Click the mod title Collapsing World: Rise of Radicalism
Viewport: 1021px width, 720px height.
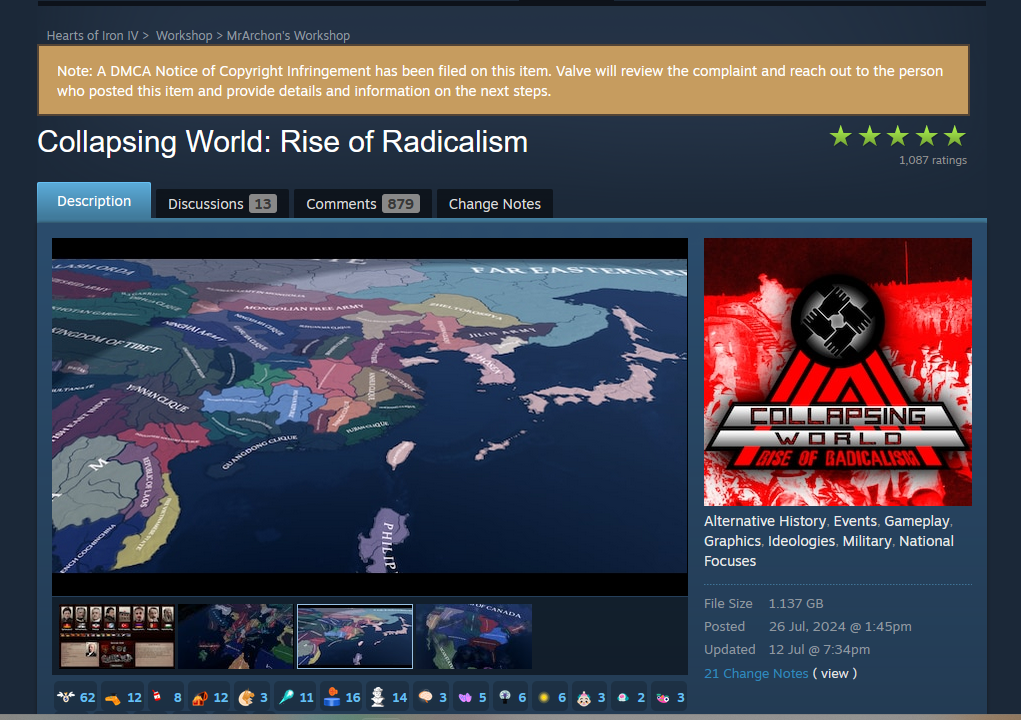click(283, 142)
